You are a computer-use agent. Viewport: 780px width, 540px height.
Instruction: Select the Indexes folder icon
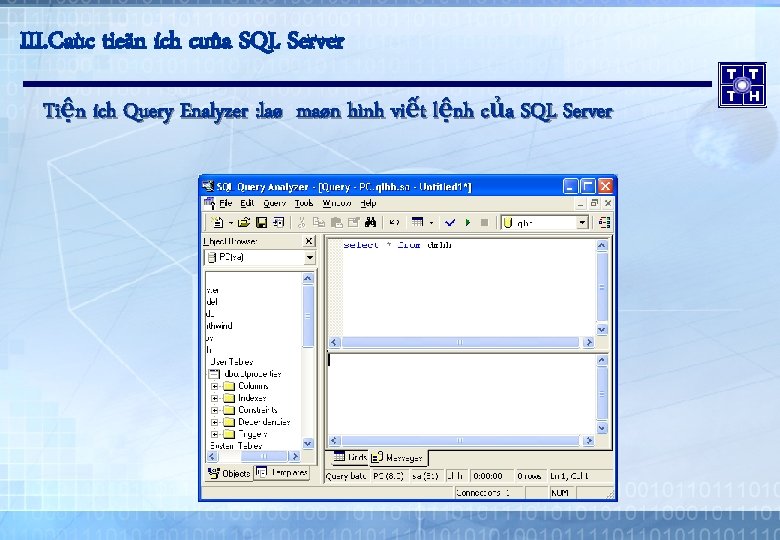[x=229, y=398]
